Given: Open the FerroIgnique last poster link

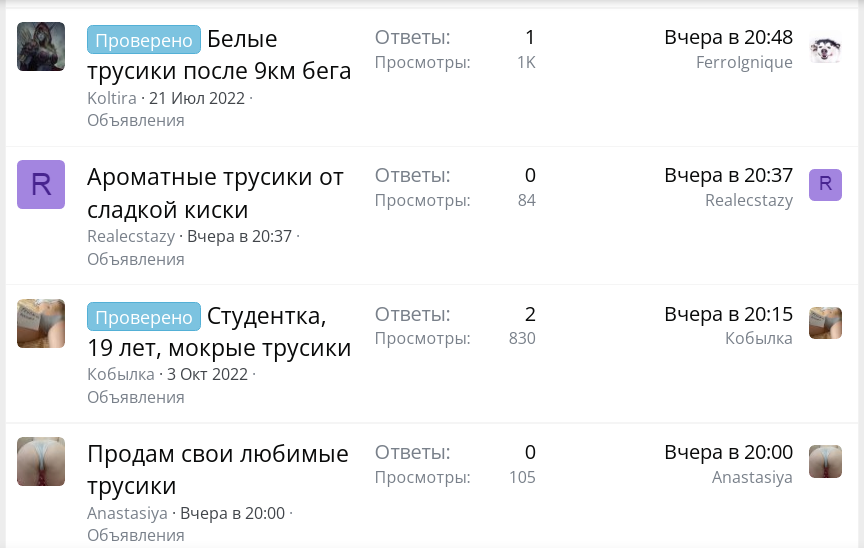Looking at the screenshot, I should [744, 62].
